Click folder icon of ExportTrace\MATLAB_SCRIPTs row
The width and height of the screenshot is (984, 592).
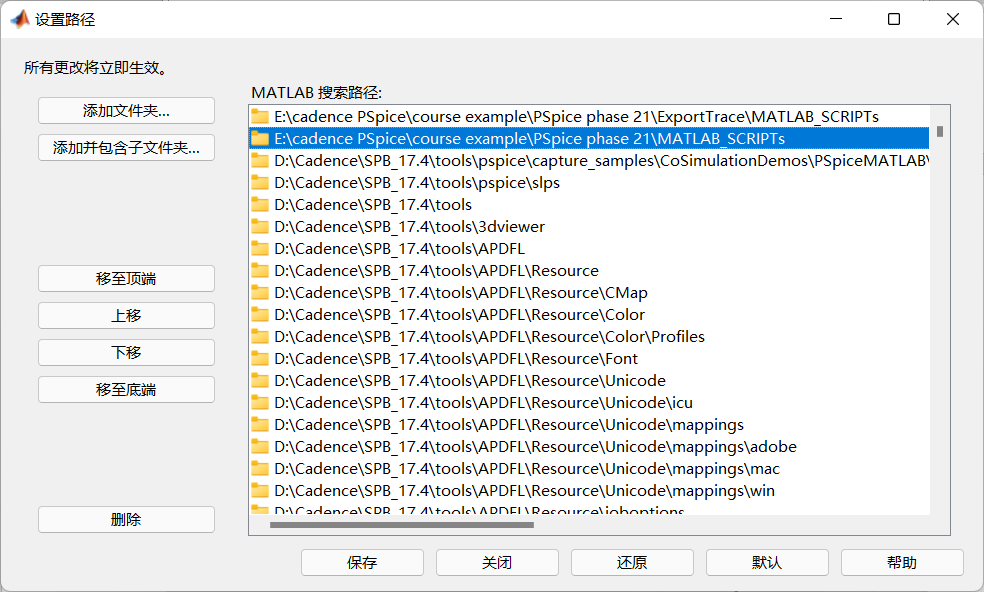pyautogui.click(x=260, y=116)
